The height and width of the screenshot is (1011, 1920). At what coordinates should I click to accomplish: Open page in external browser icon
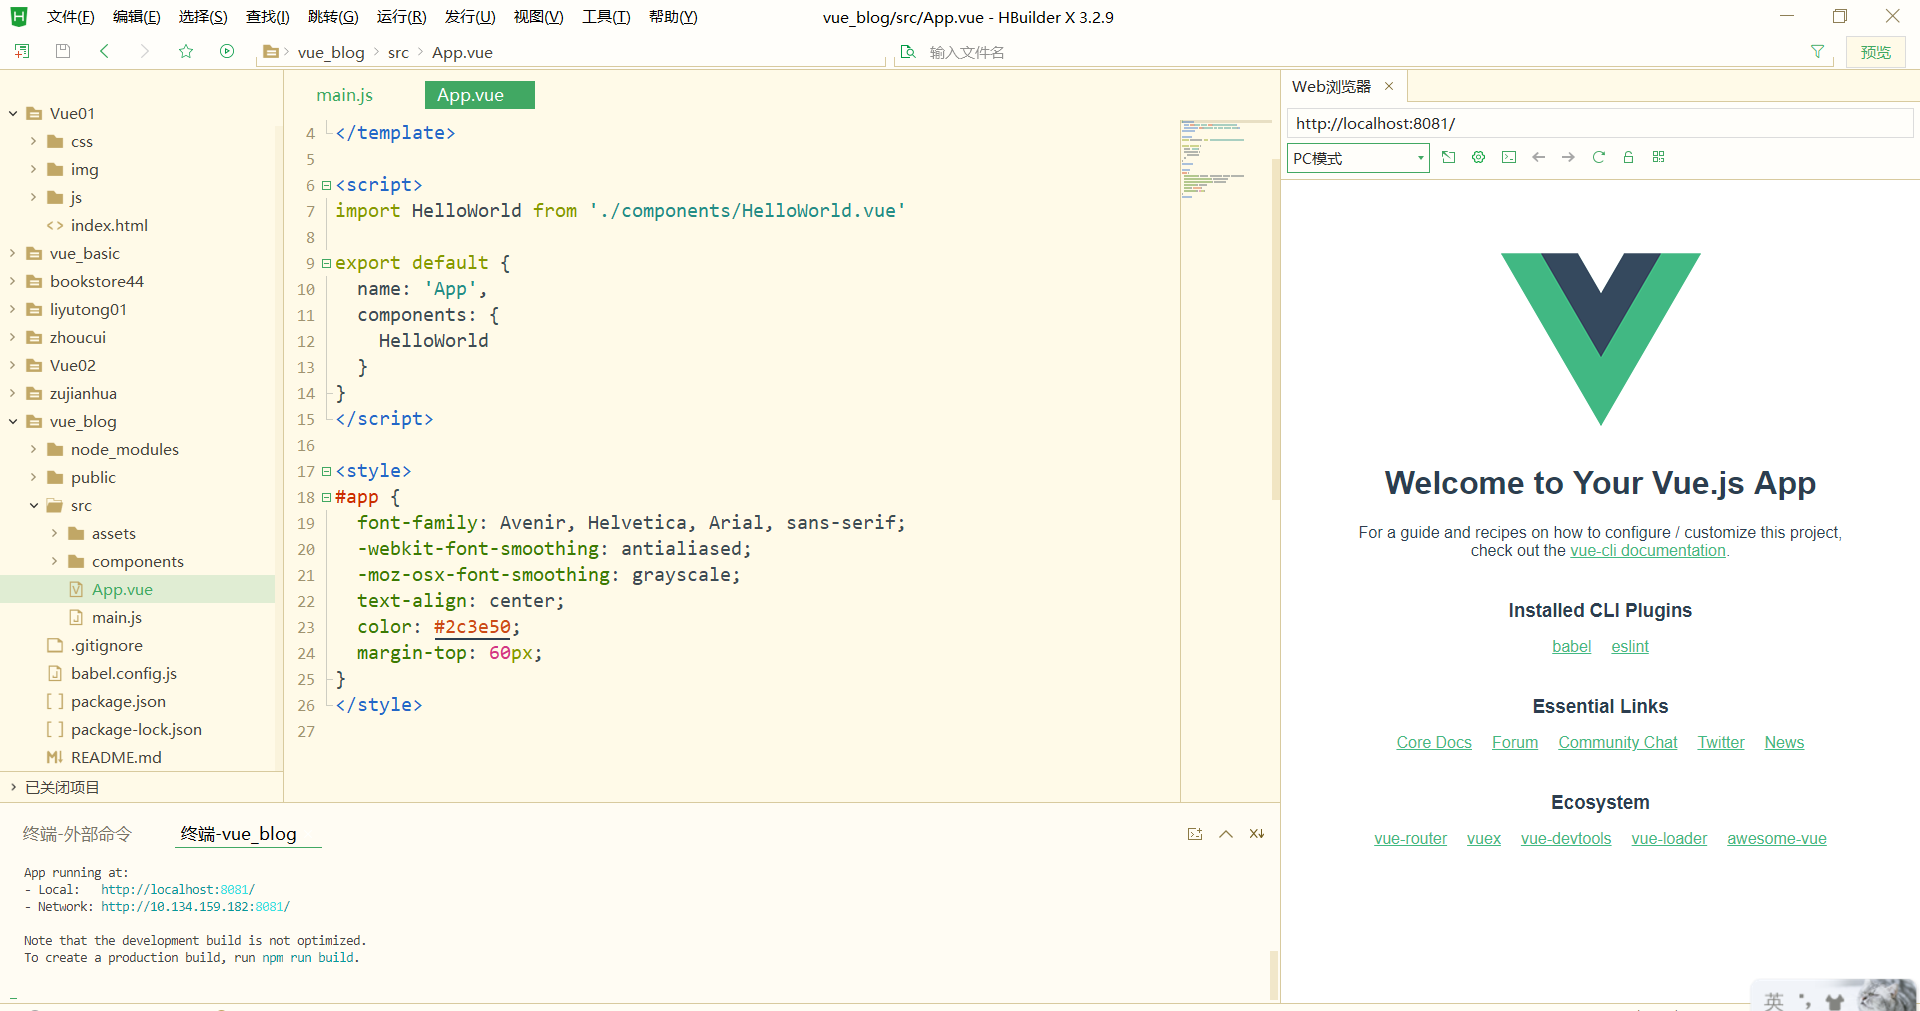(1448, 157)
